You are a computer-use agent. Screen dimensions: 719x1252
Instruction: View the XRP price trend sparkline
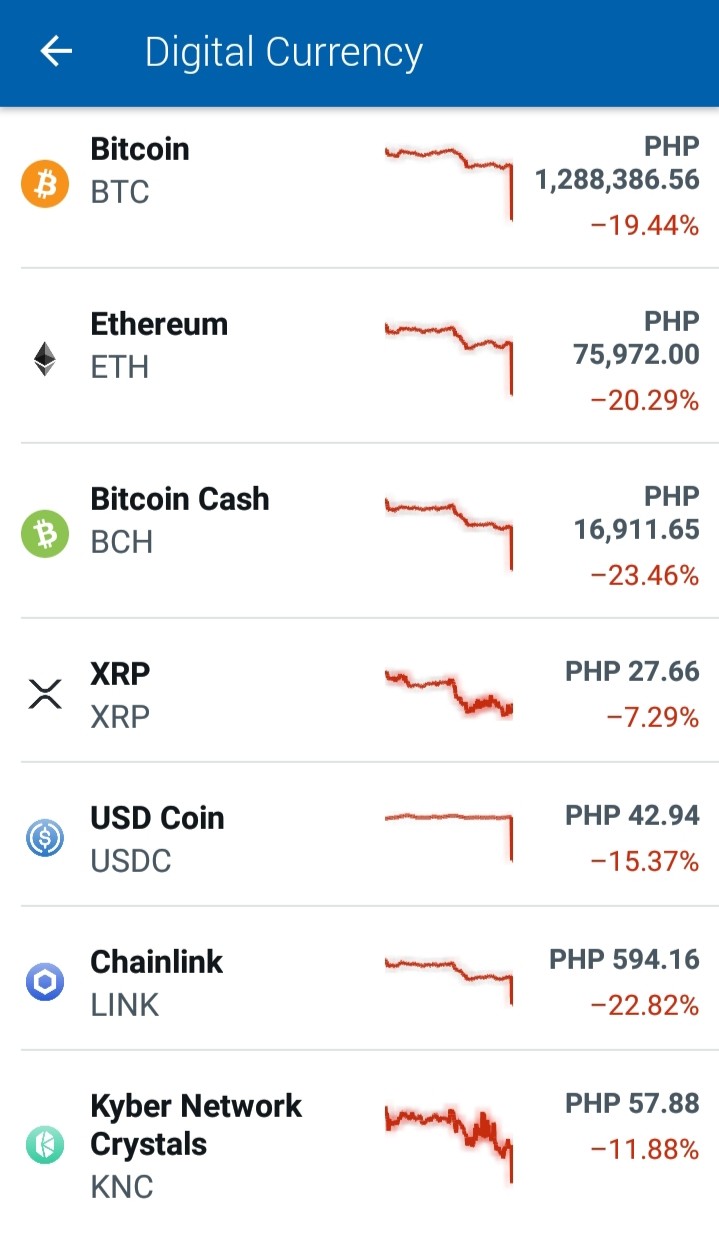[x=448, y=693]
